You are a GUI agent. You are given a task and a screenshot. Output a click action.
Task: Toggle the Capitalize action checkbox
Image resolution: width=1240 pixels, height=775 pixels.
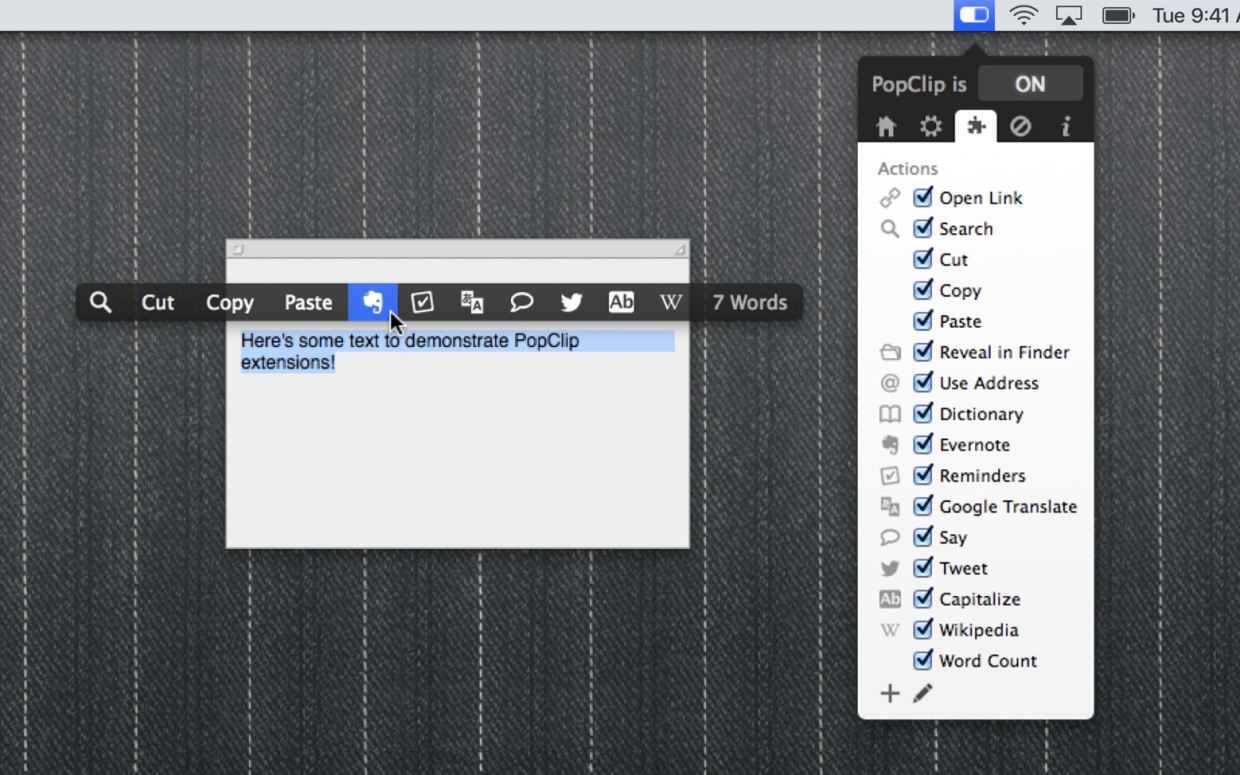click(923, 599)
